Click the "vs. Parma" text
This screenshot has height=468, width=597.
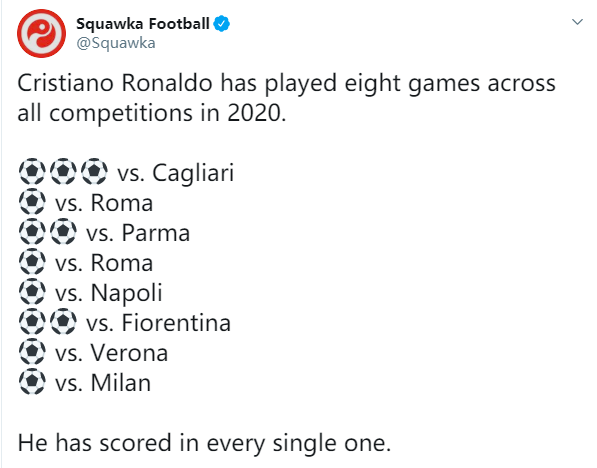(138, 233)
